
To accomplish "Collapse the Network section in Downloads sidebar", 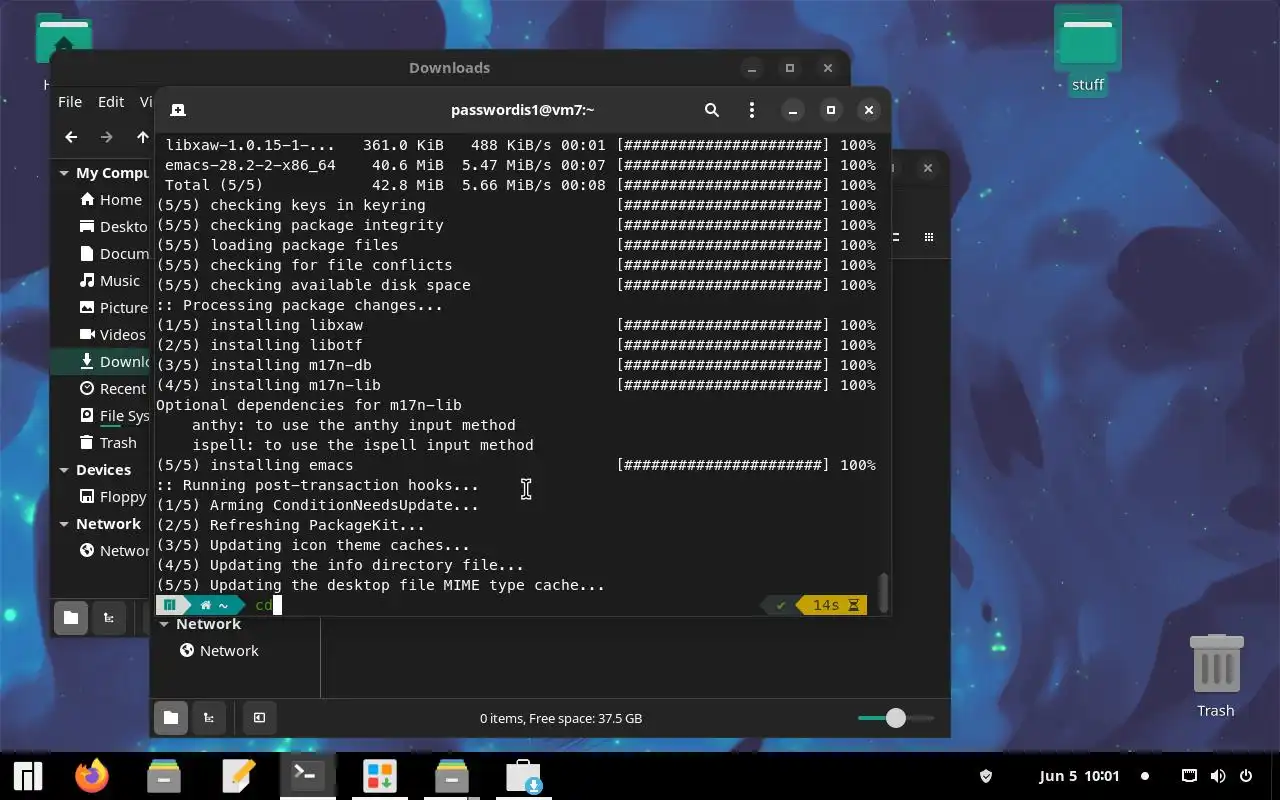I will pyautogui.click(x=64, y=524).
